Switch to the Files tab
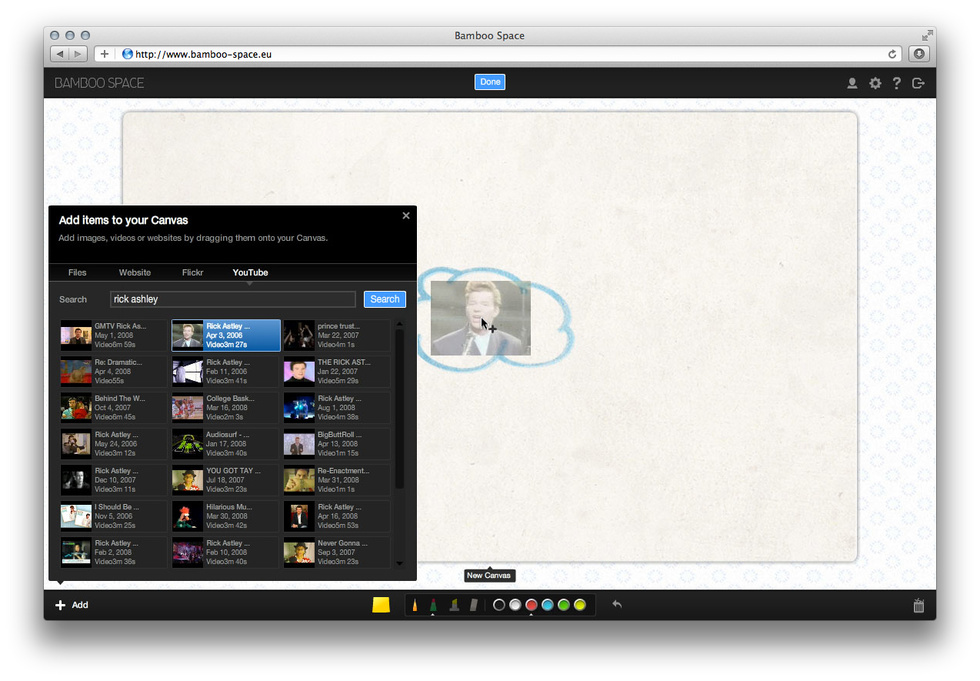The width and height of the screenshot is (980, 681). point(78,272)
